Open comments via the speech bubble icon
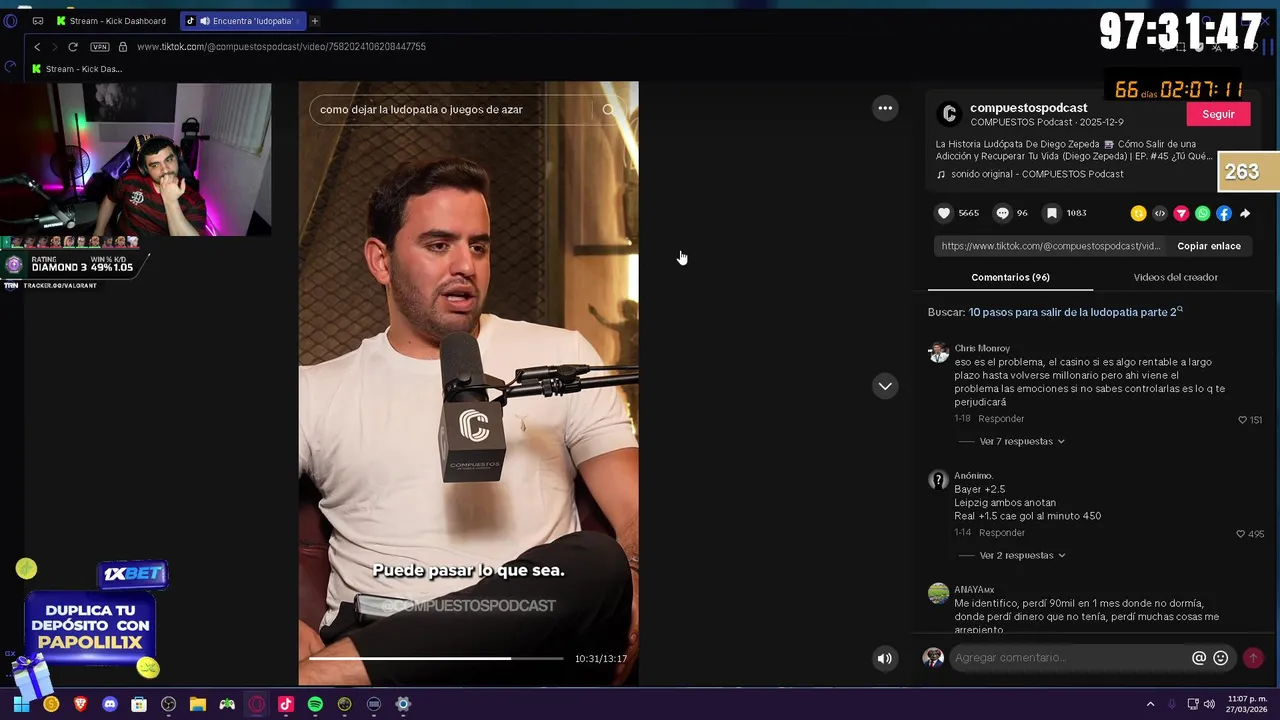This screenshot has width=1280, height=720. click(1002, 213)
